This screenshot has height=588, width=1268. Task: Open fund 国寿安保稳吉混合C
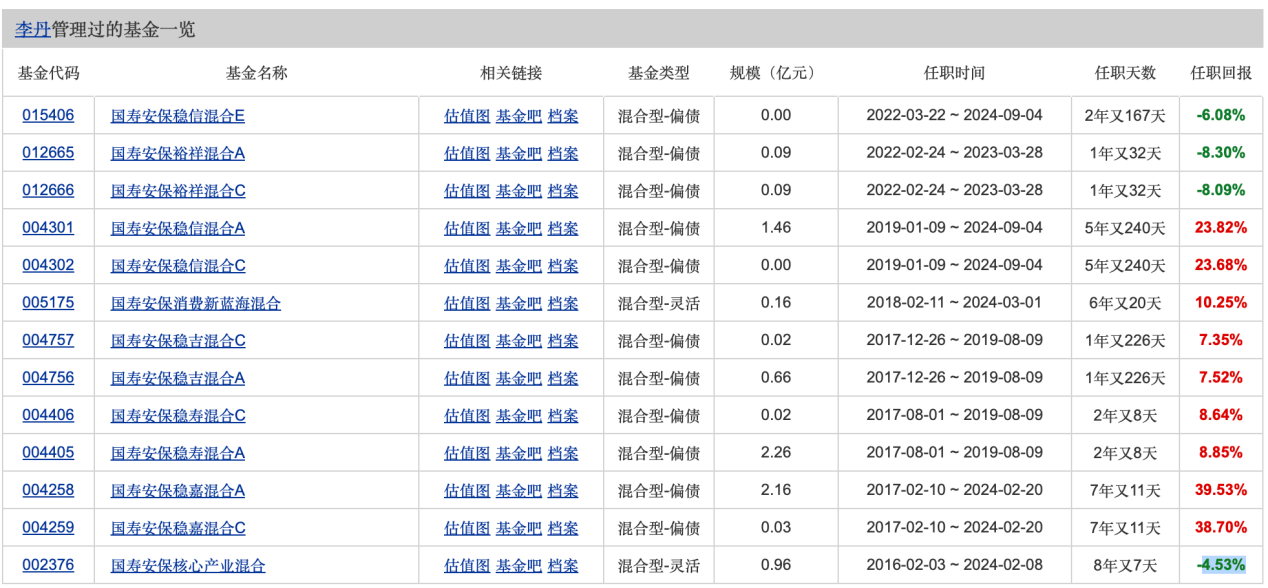click(x=178, y=341)
